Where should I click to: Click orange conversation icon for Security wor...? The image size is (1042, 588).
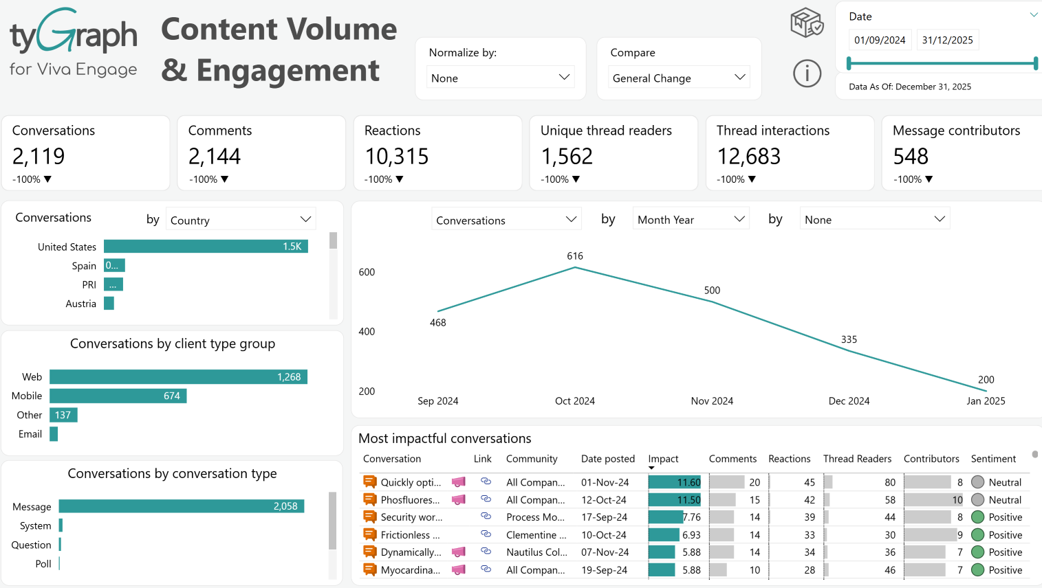(x=369, y=517)
